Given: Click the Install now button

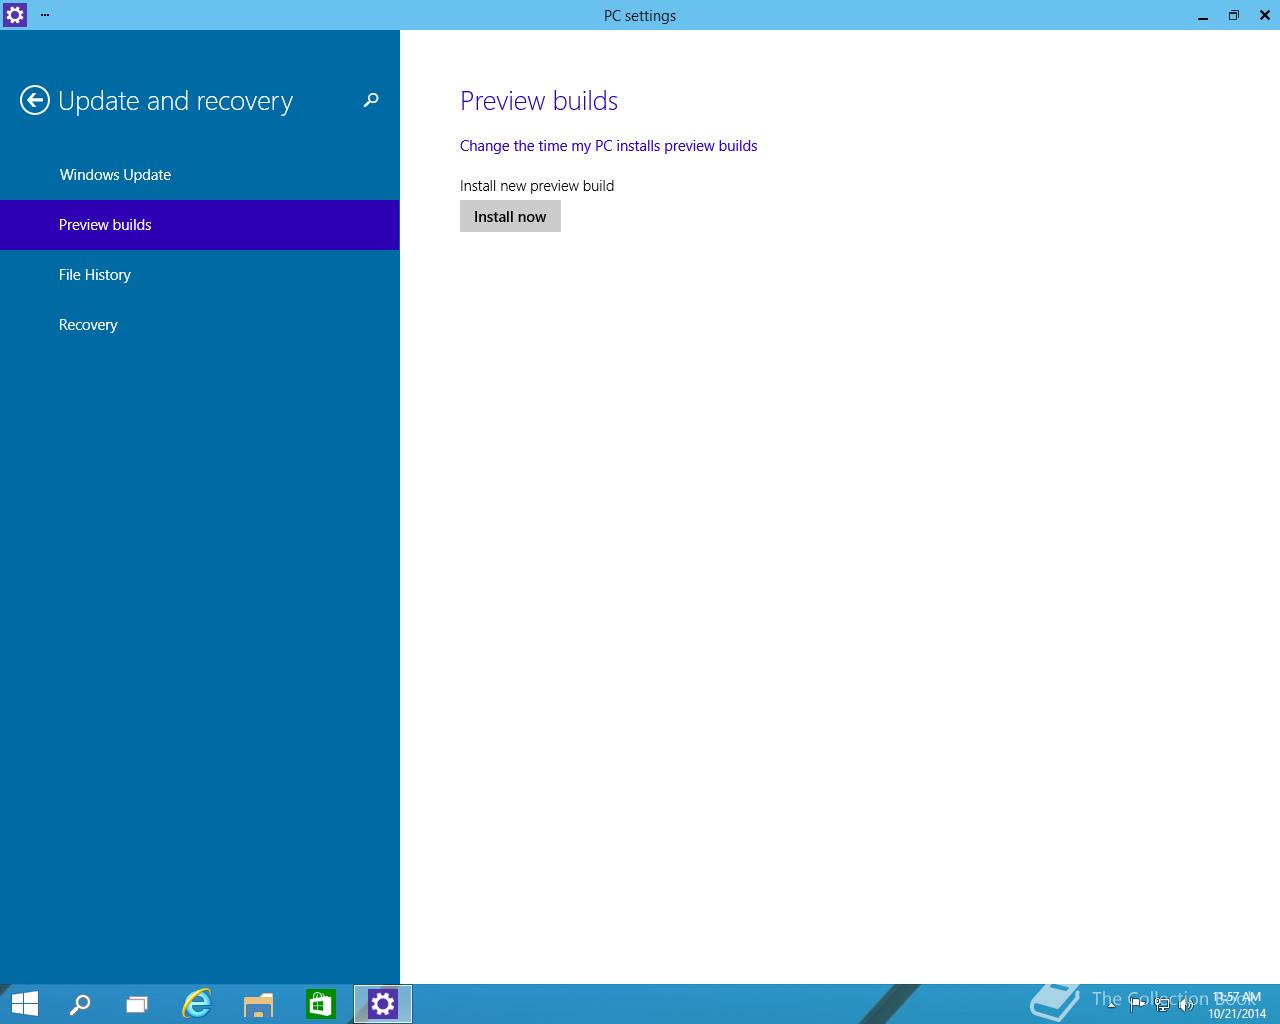Looking at the screenshot, I should click(x=510, y=216).
